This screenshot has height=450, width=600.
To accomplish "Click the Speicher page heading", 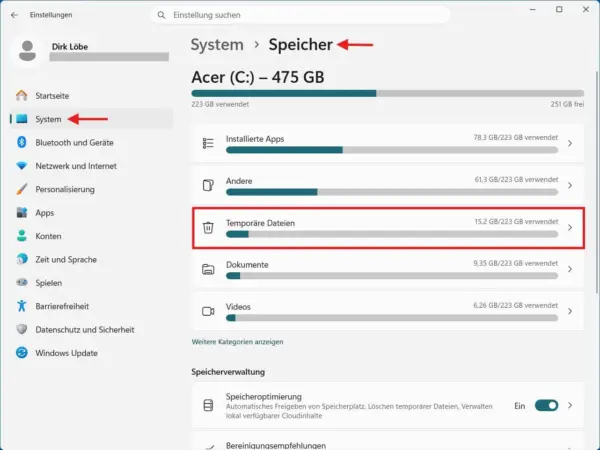I will point(300,45).
